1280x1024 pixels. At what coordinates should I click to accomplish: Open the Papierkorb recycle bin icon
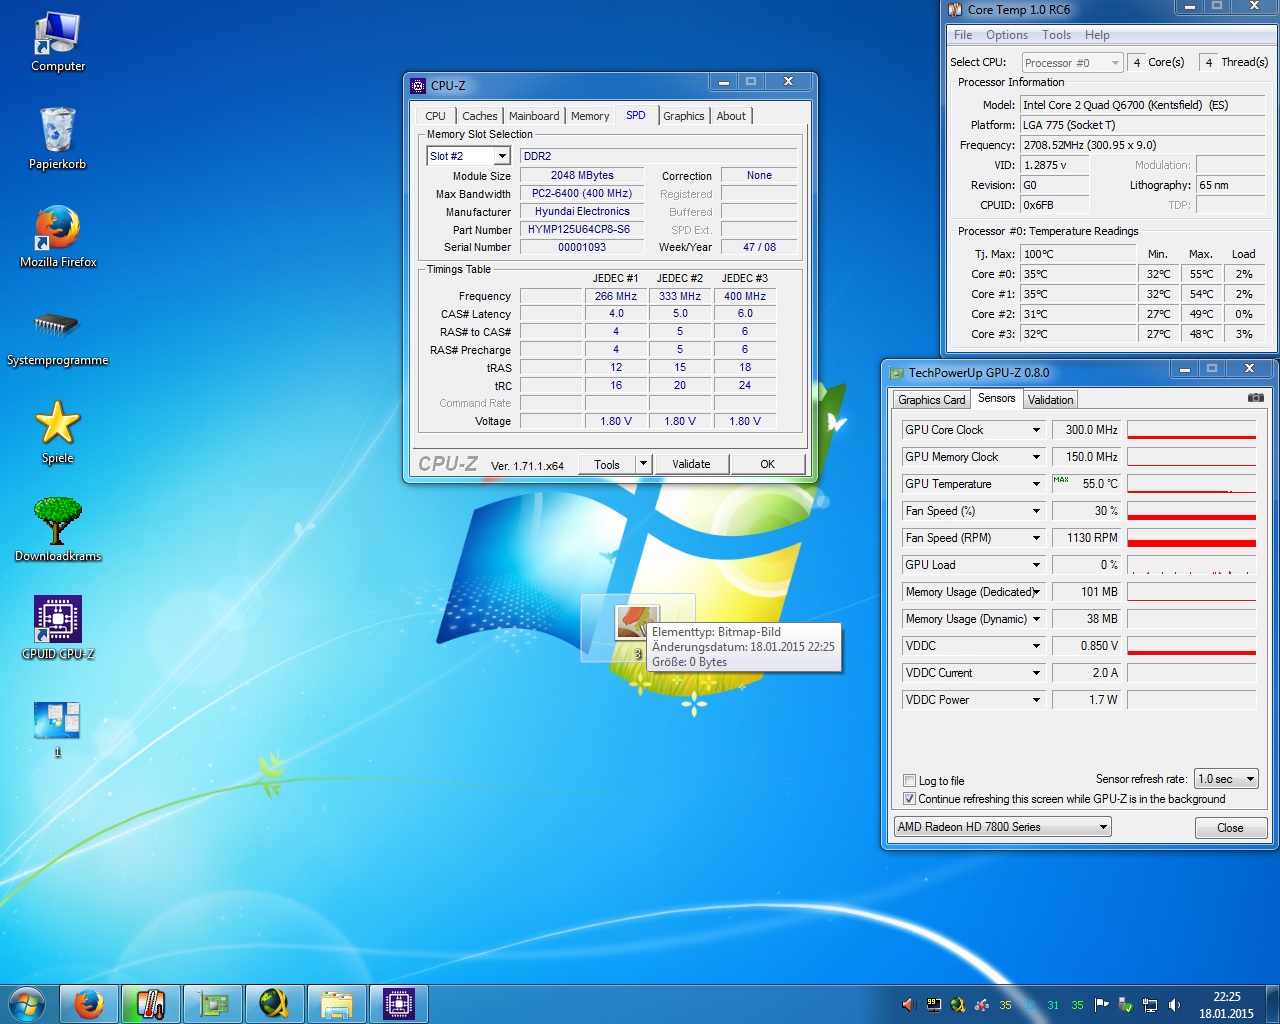(x=58, y=131)
